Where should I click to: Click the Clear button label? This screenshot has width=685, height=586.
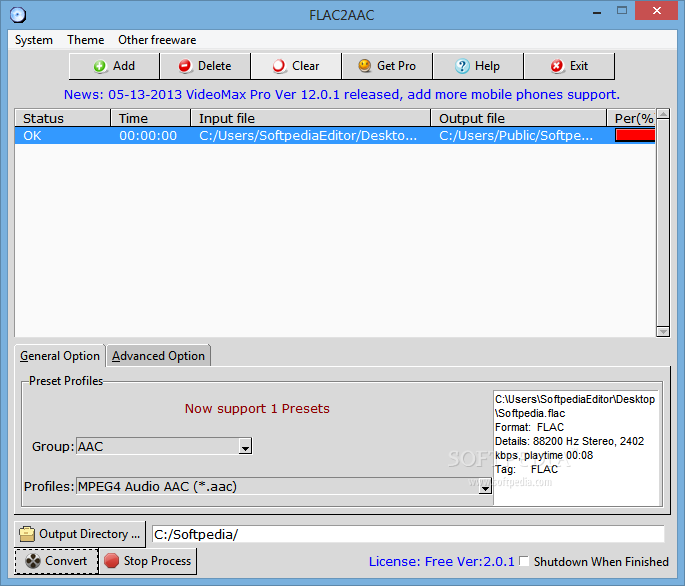click(306, 66)
